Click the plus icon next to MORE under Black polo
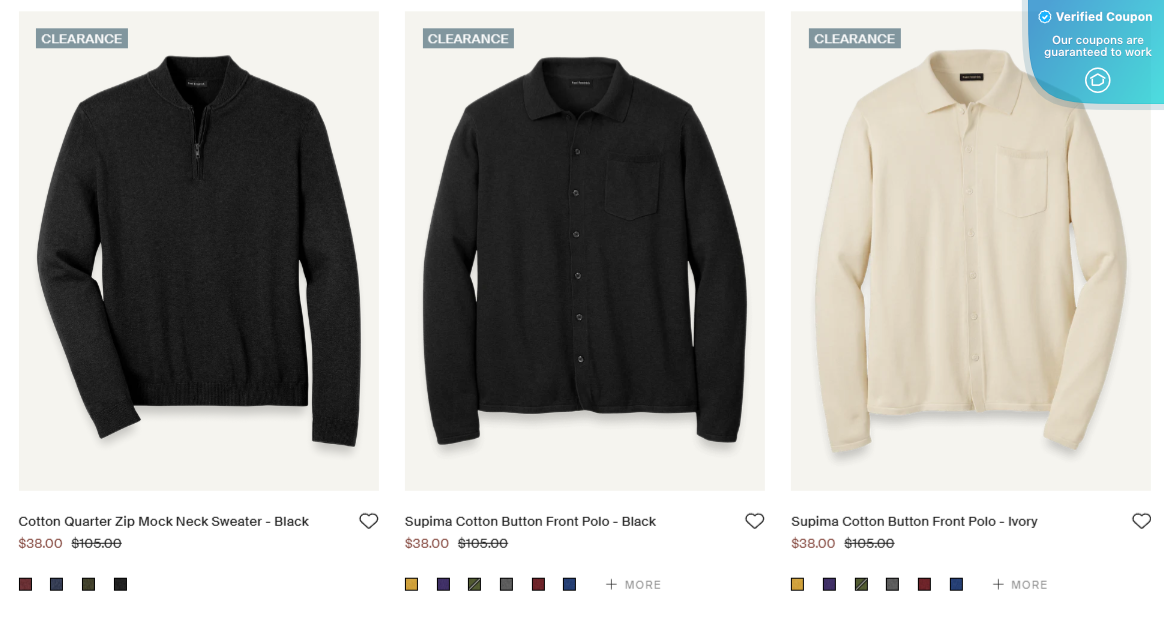This screenshot has width=1164, height=632. (613, 584)
